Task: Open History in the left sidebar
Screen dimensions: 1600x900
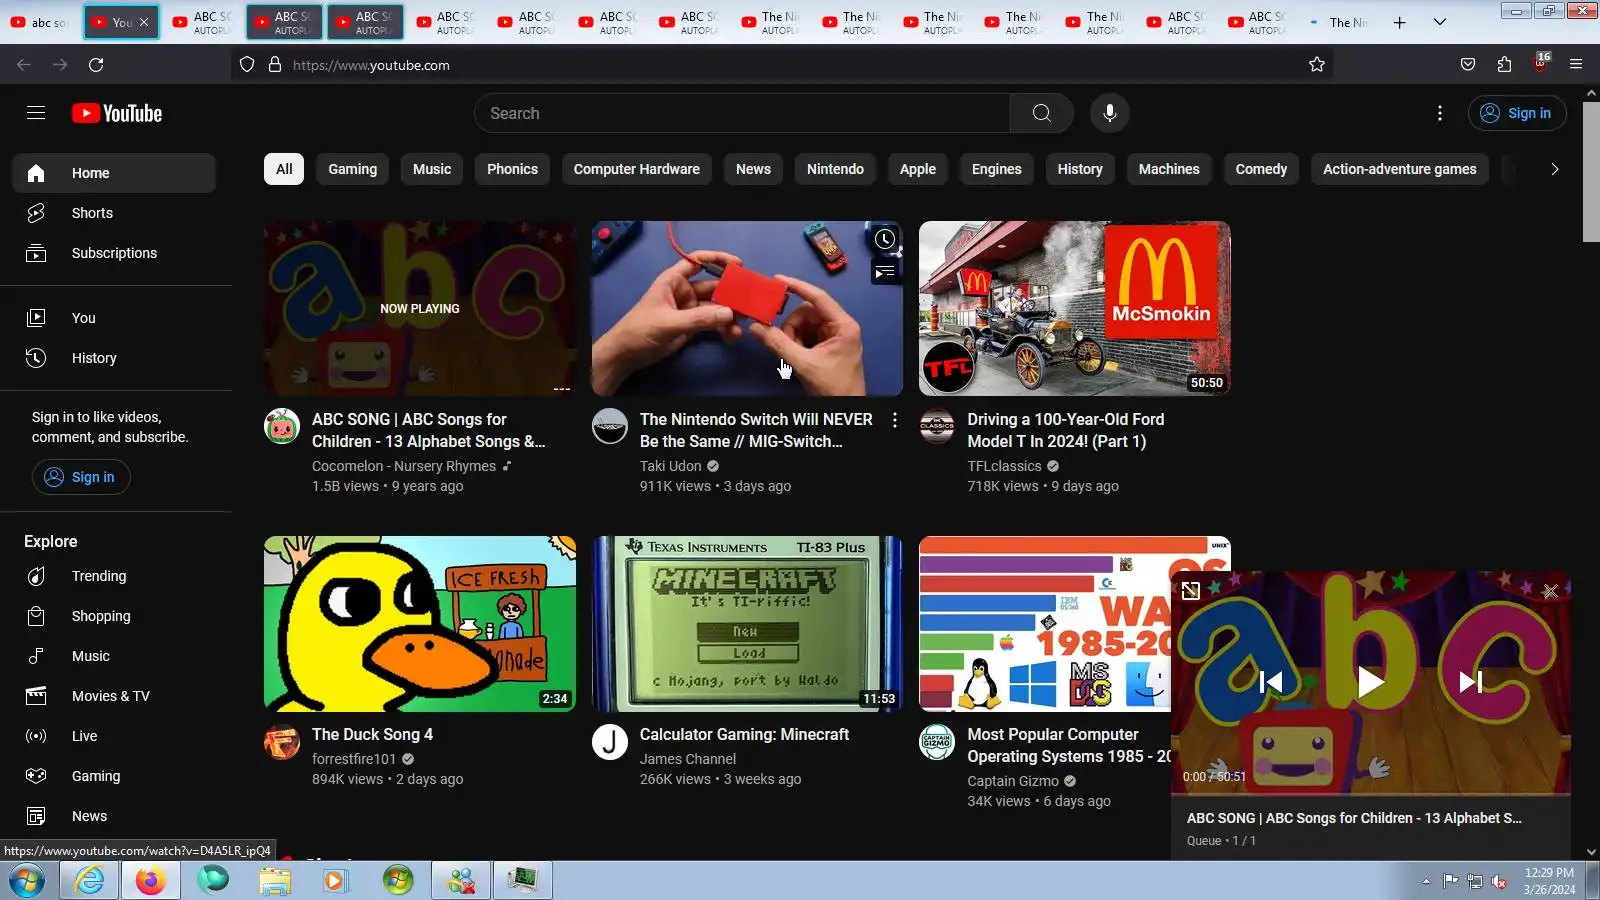Action: pos(114,358)
